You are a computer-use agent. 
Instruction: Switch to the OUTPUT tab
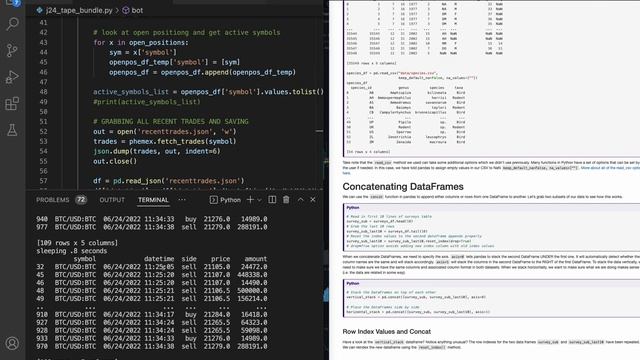point(112,200)
